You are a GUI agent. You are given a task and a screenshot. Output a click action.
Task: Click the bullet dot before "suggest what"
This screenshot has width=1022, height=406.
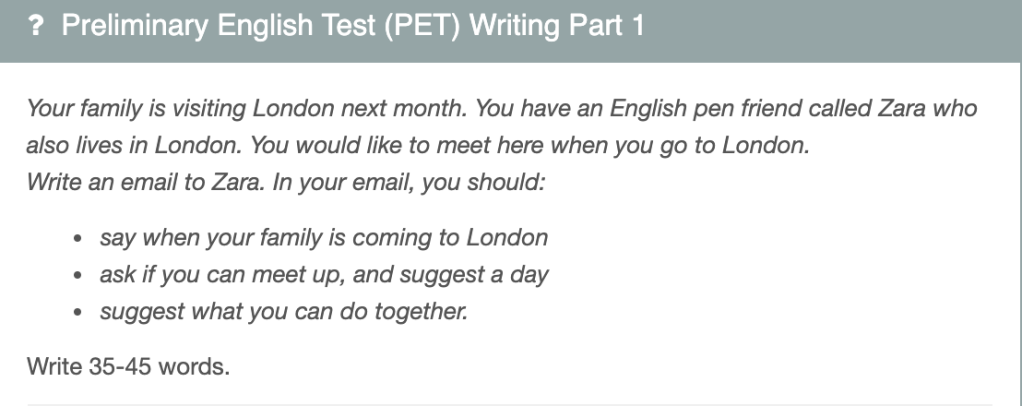(78, 311)
